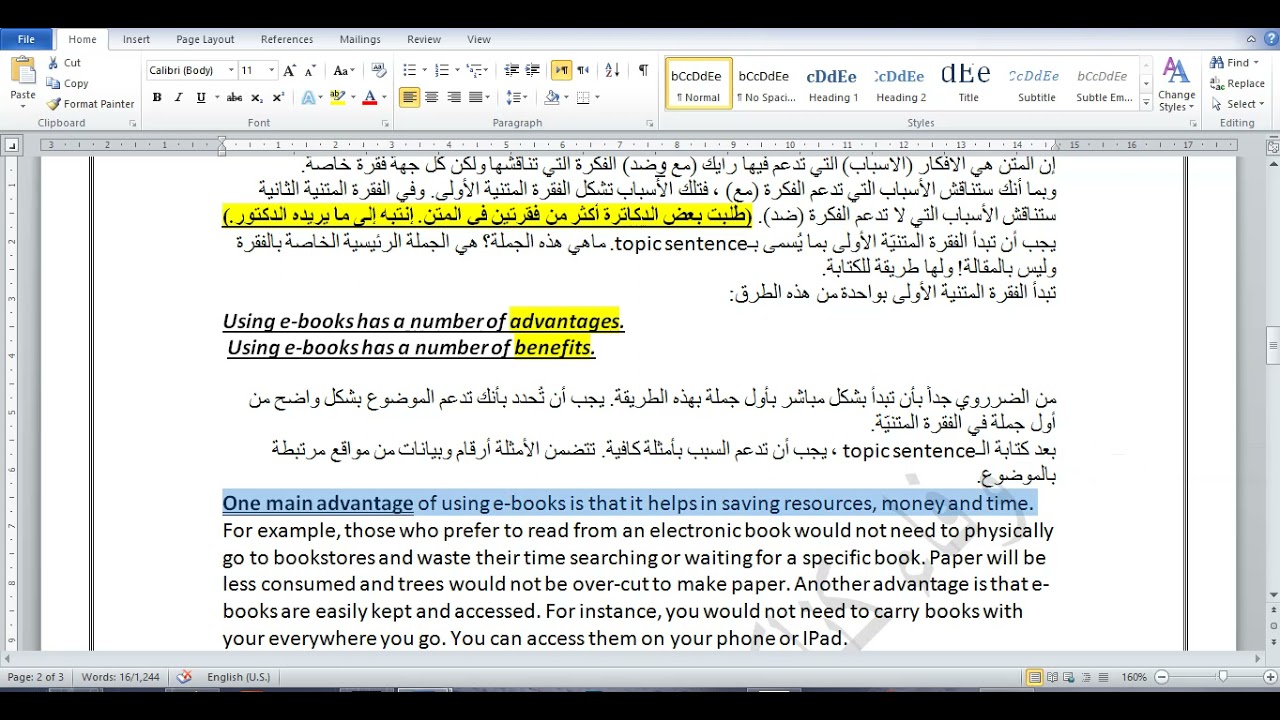This screenshot has height=720, width=1280.
Task: Open Word Help question mark
Action: [1269, 39]
